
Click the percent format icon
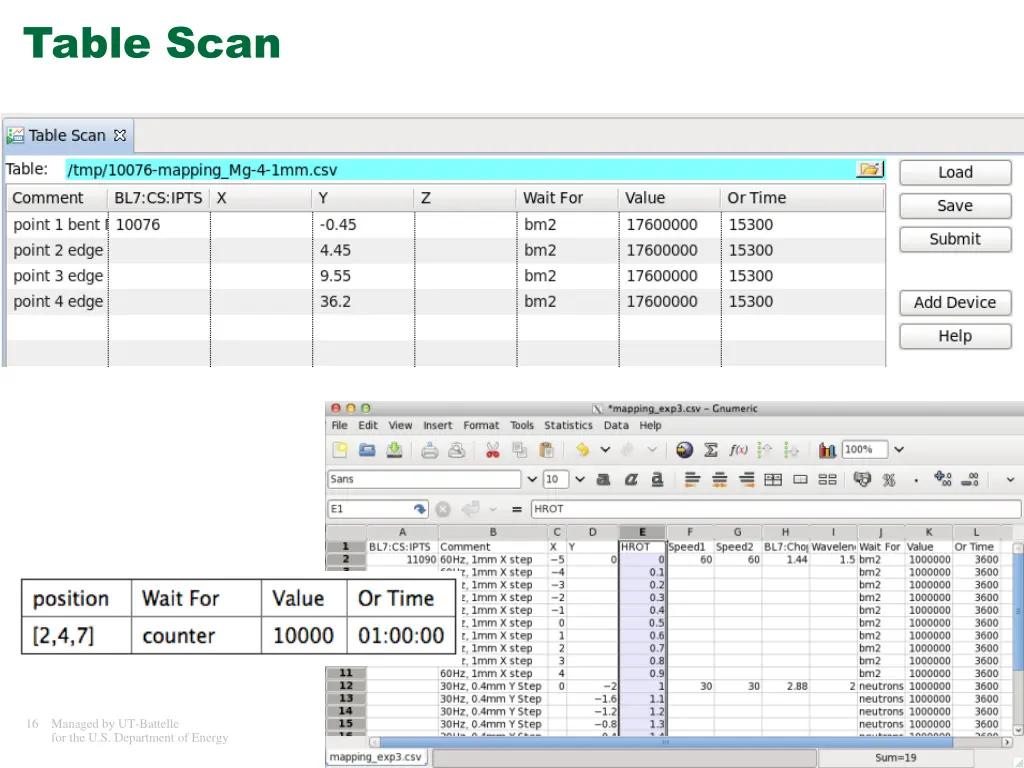tap(889, 480)
